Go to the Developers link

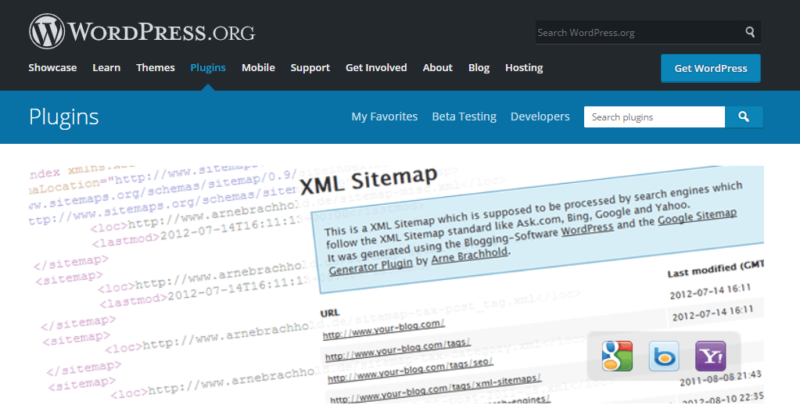[x=540, y=117]
